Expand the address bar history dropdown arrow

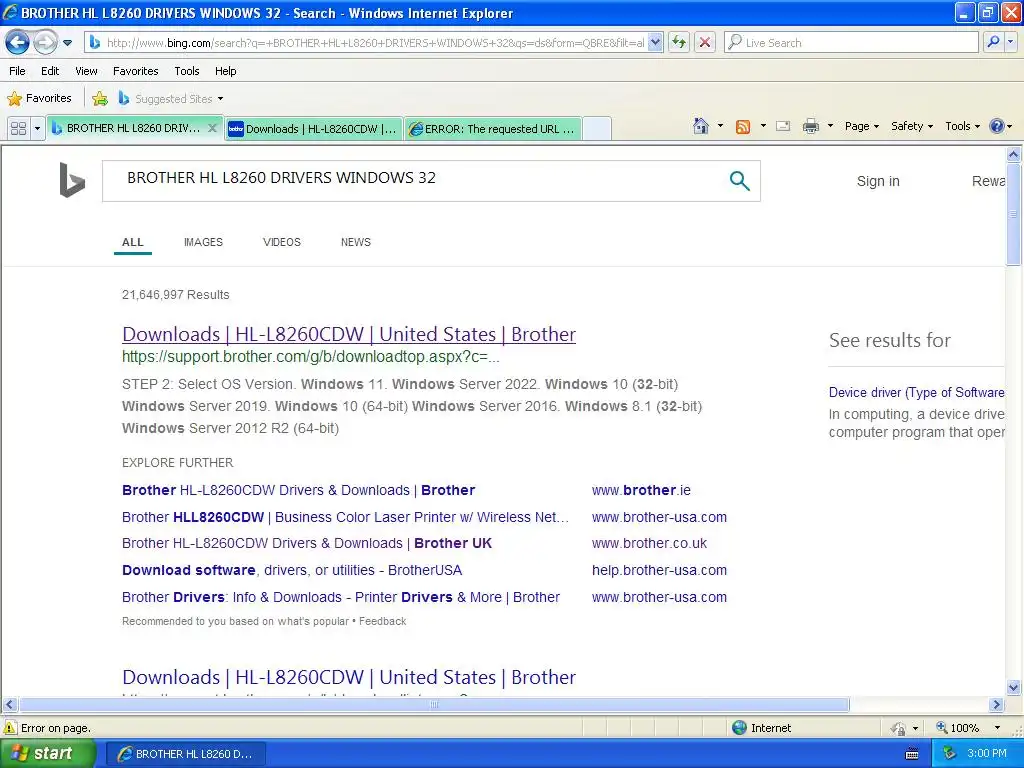(656, 43)
